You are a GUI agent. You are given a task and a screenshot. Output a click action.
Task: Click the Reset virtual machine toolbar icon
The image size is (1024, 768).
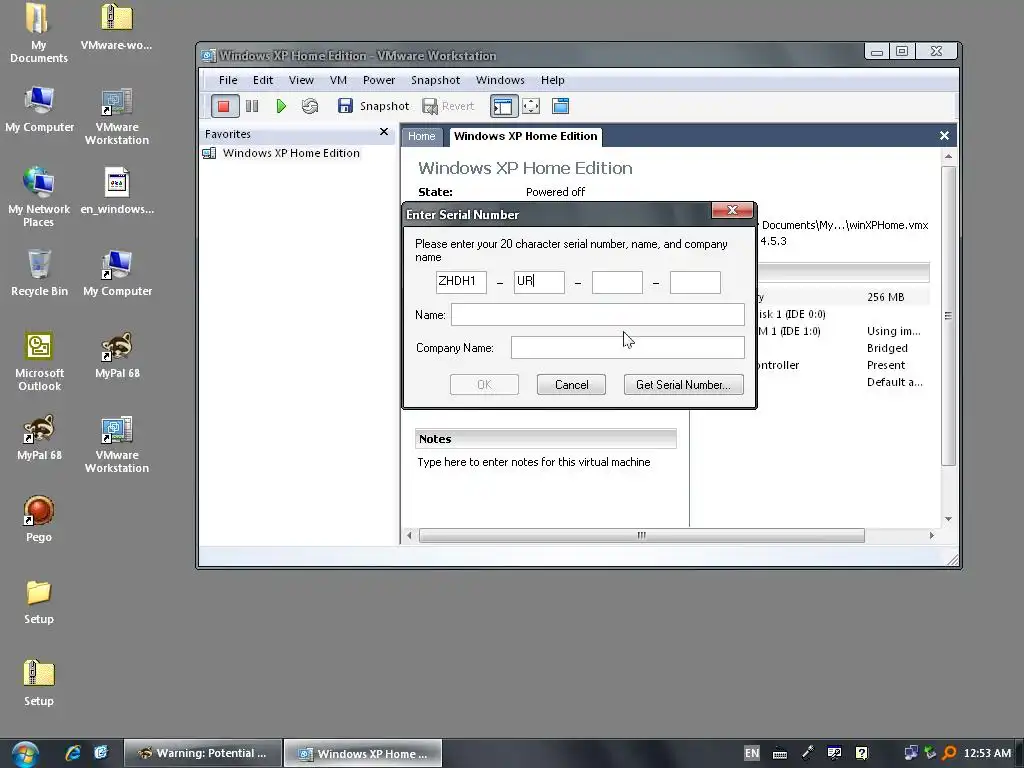[x=310, y=106]
